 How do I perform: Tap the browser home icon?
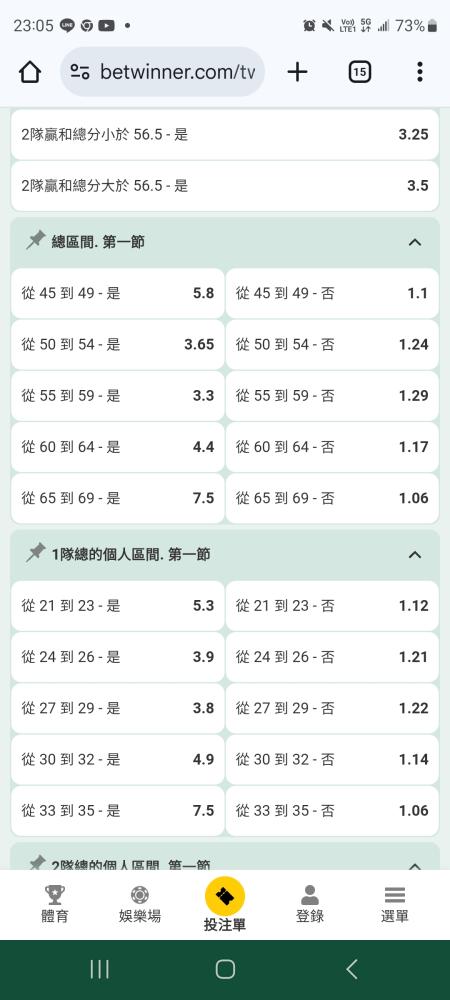point(30,72)
